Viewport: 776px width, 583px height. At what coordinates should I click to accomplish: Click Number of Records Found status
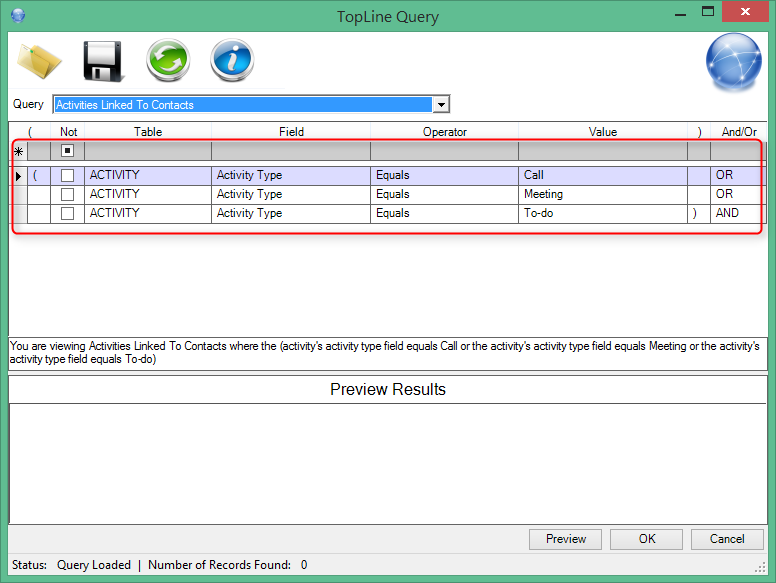228,565
